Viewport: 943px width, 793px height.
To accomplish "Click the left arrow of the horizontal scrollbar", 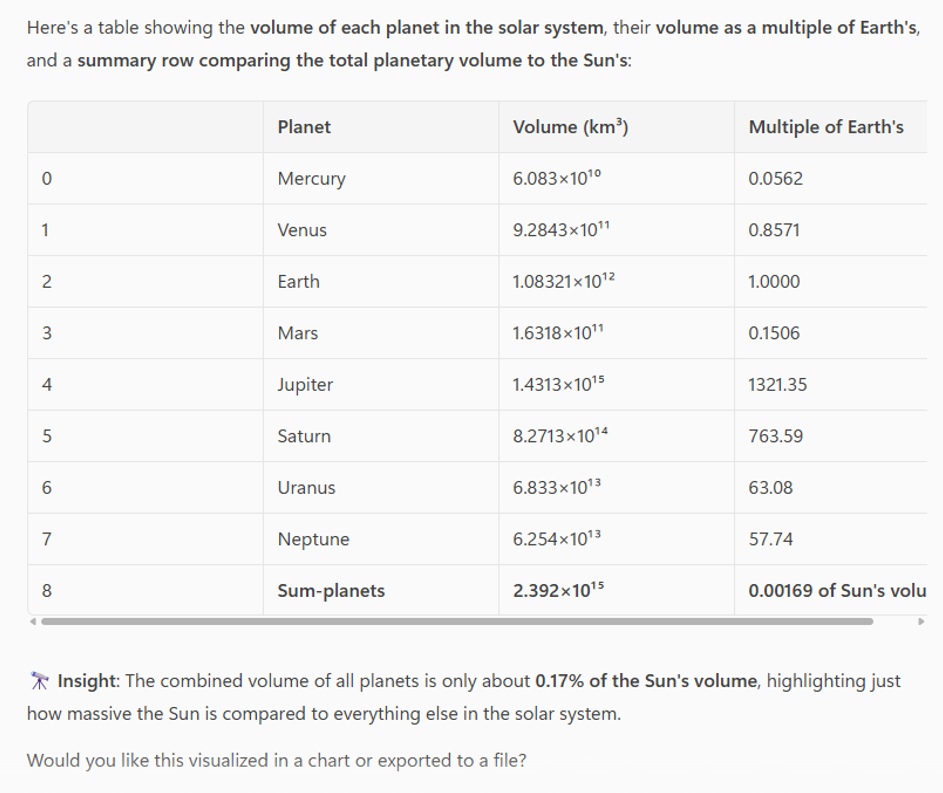I will (x=32, y=622).
